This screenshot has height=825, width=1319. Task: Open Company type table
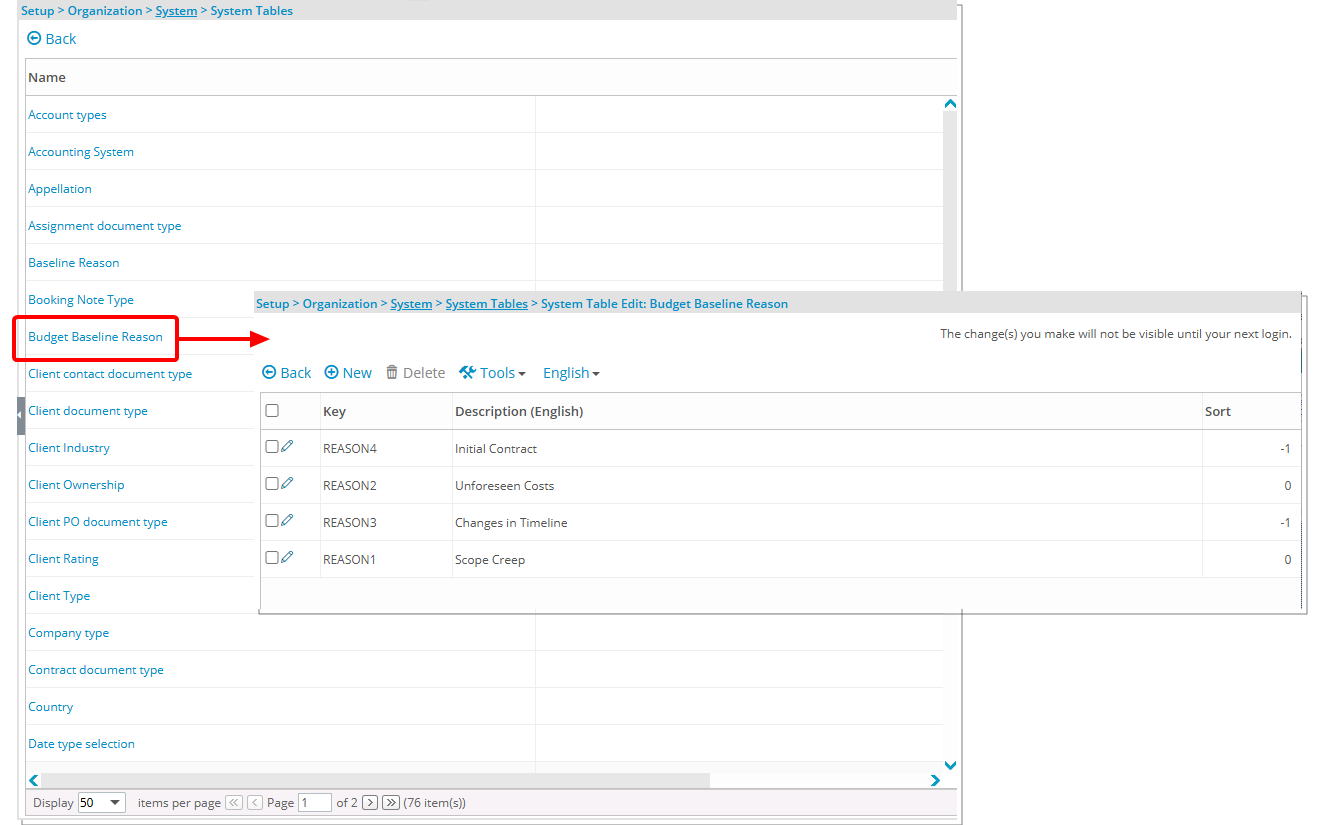(x=69, y=633)
